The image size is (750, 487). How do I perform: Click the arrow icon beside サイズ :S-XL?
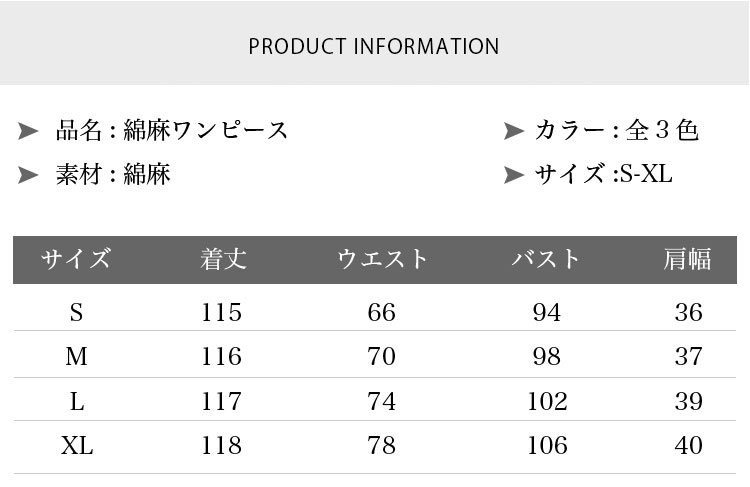pos(514,175)
